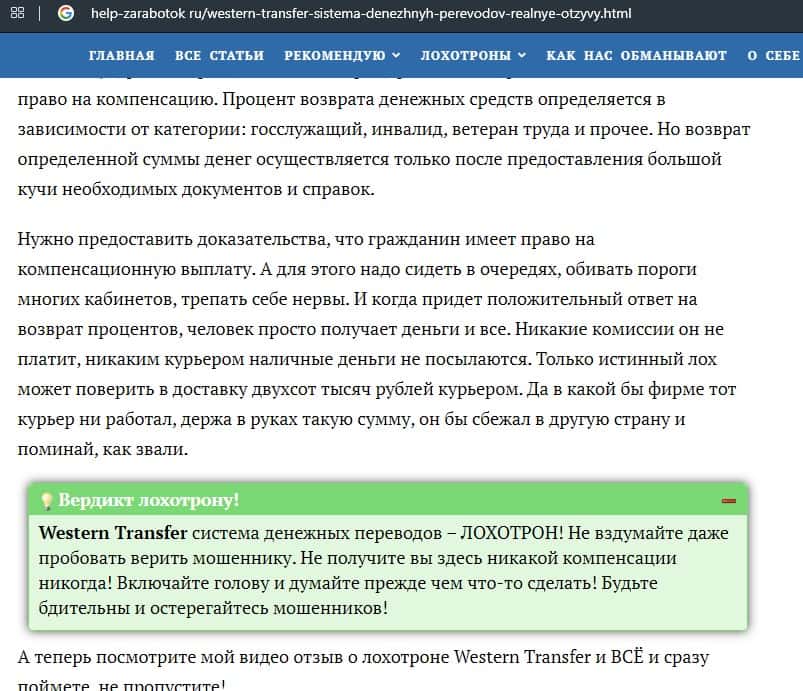Click bold Western Transfer text in verdict
803x691 pixels.
pyautogui.click(x=113, y=533)
